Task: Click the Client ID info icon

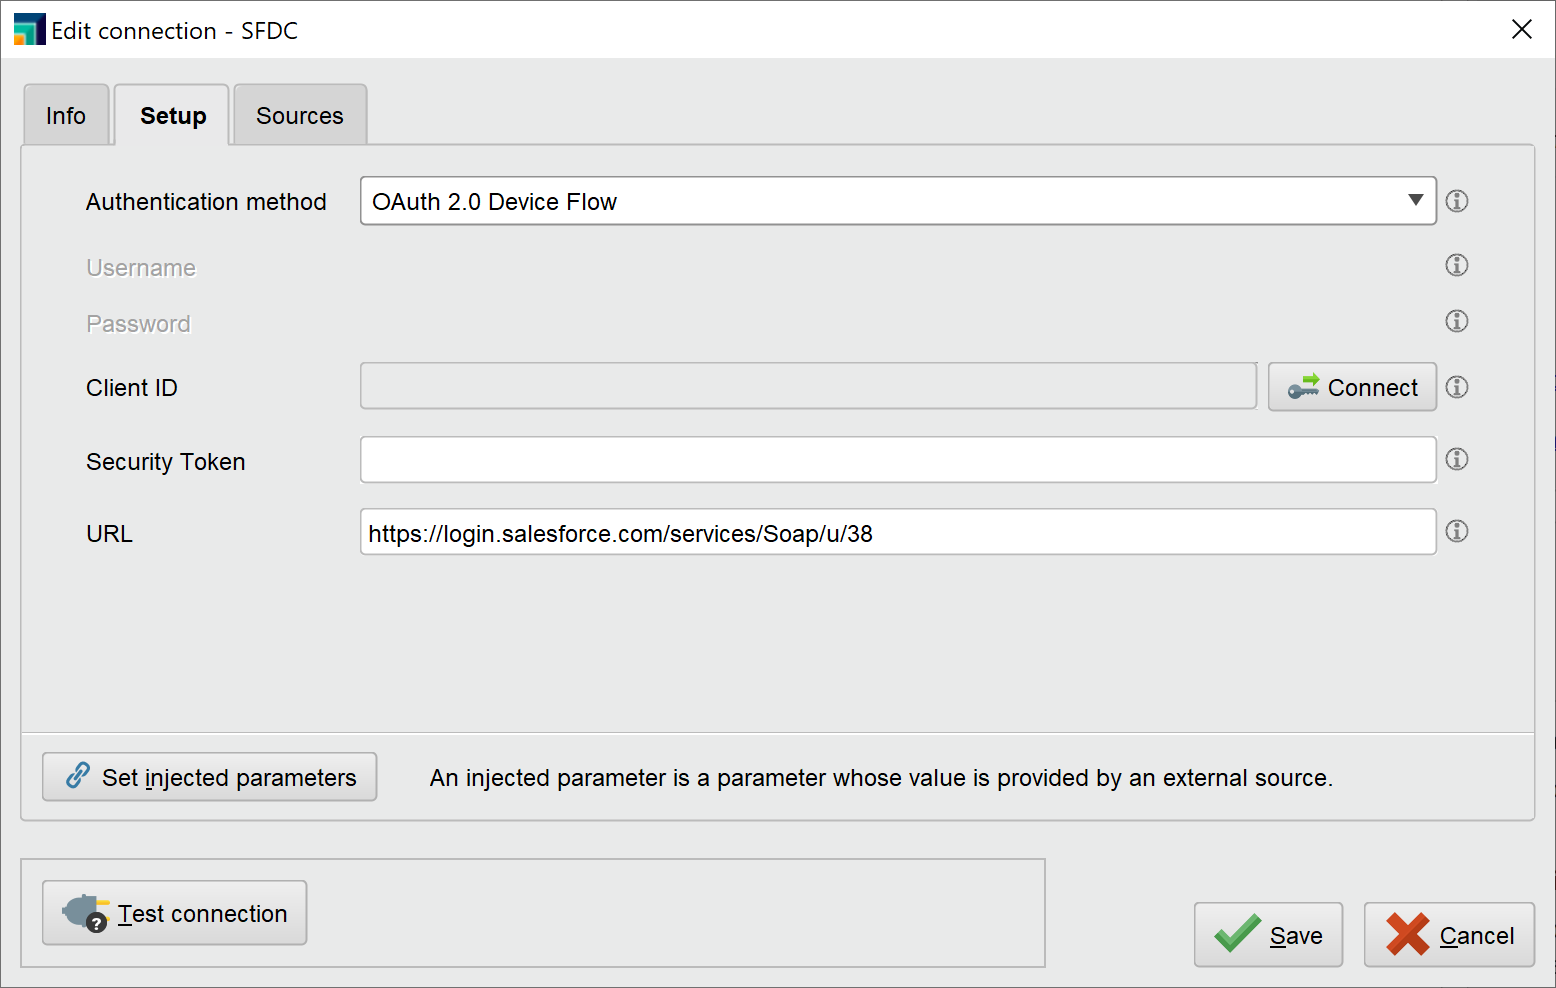Action: click(1457, 387)
